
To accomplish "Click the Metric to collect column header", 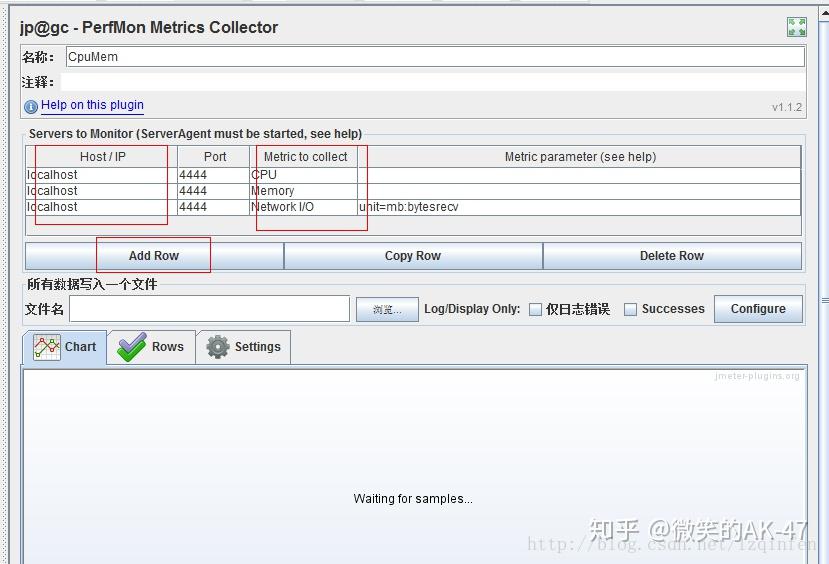I will click(x=304, y=157).
